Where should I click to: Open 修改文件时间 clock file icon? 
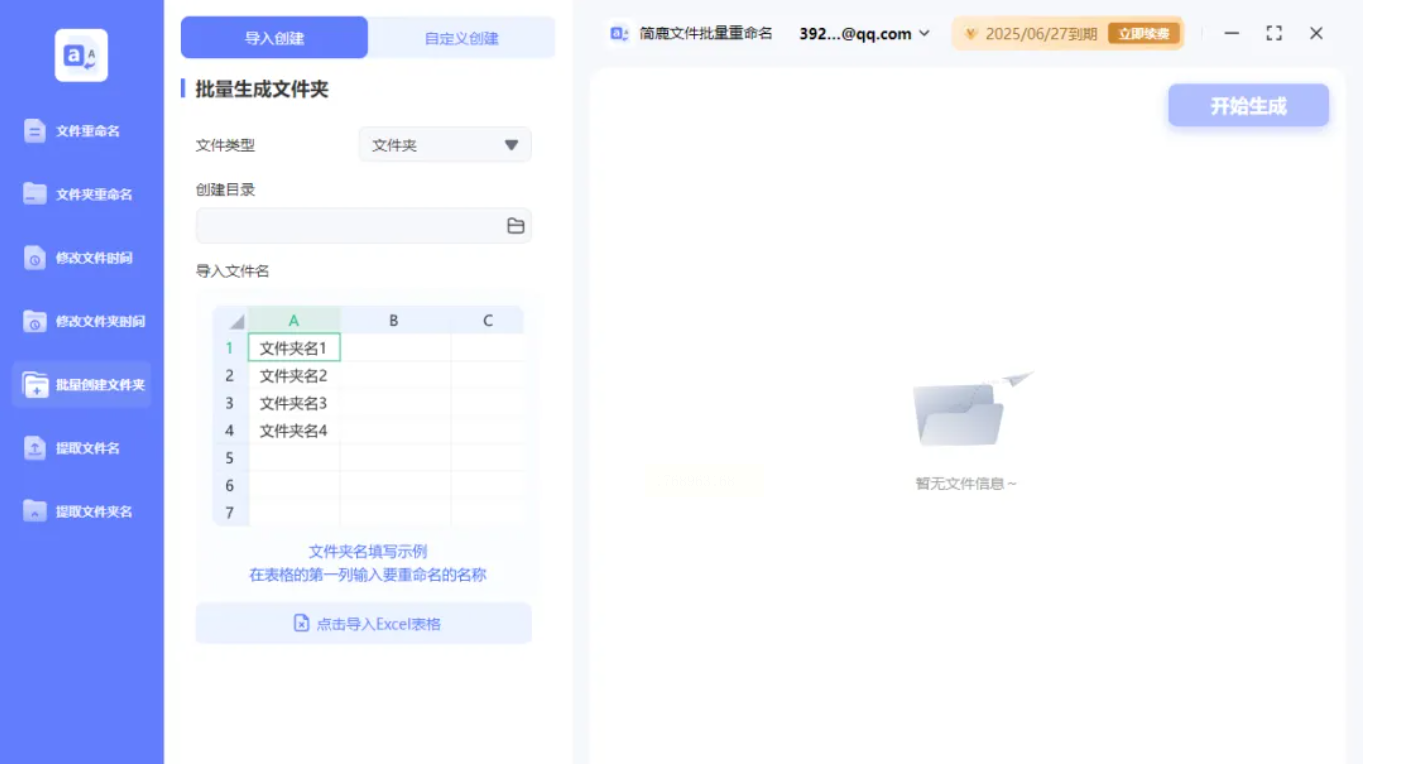pos(35,258)
